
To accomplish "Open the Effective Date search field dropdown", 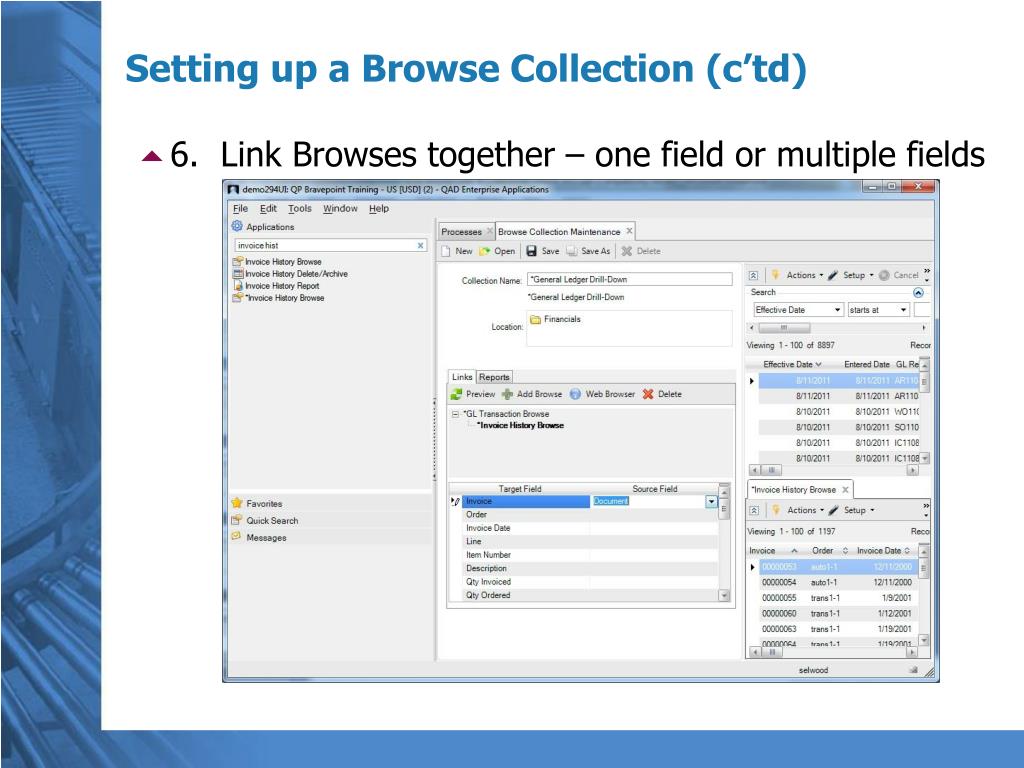I will coord(837,310).
